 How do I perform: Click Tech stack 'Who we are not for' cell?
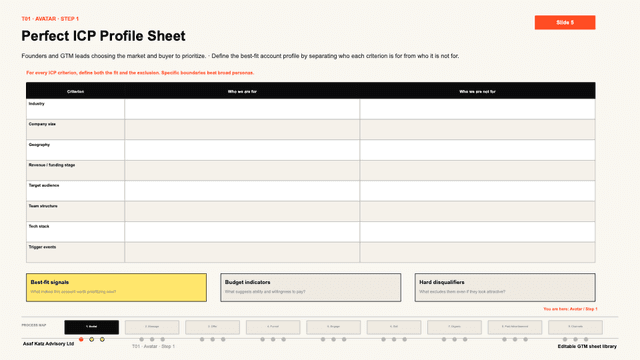[x=478, y=232]
